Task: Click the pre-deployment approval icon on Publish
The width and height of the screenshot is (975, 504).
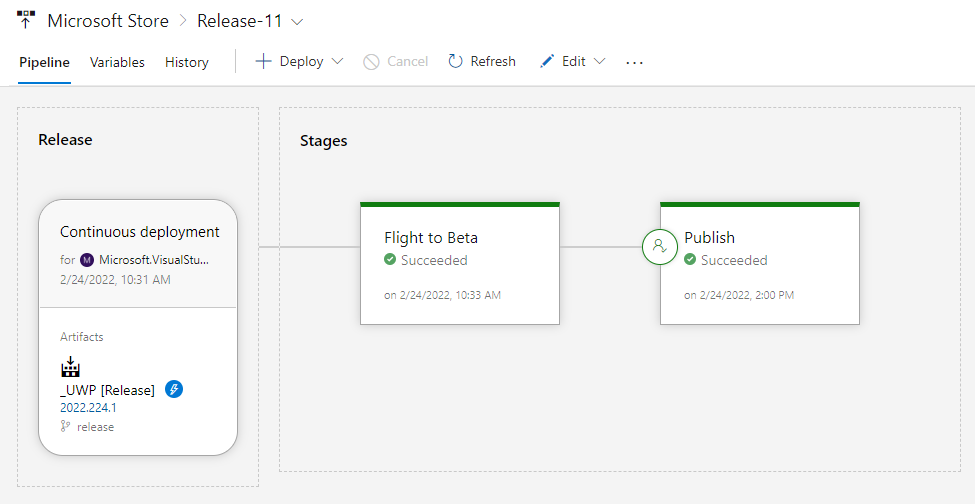Action: click(660, 246)
